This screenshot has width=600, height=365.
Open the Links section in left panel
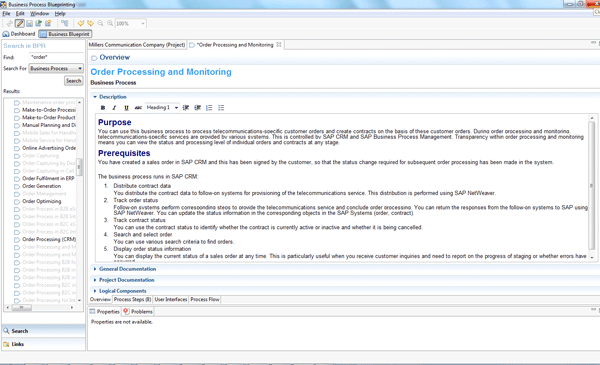[x=43, y=344]
